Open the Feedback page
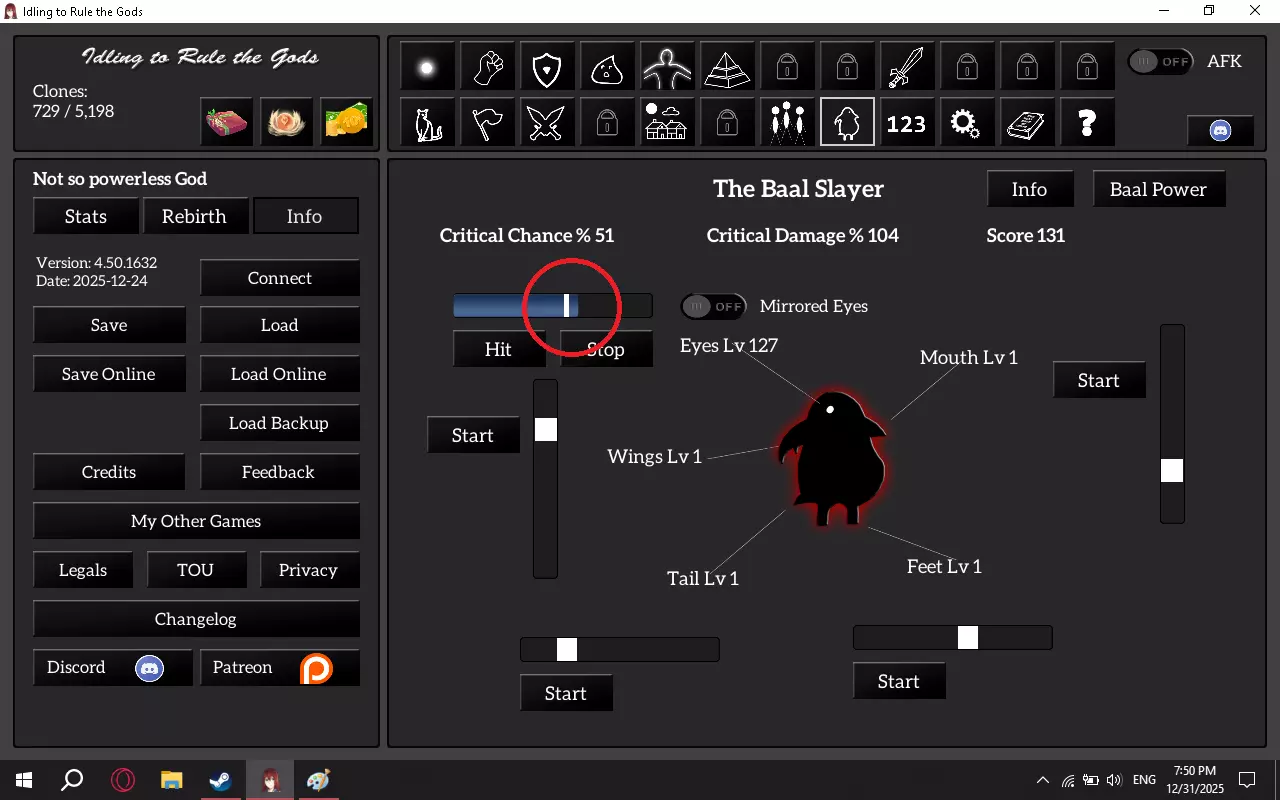This screenshot has height=800, width=1280. (280, 472)
